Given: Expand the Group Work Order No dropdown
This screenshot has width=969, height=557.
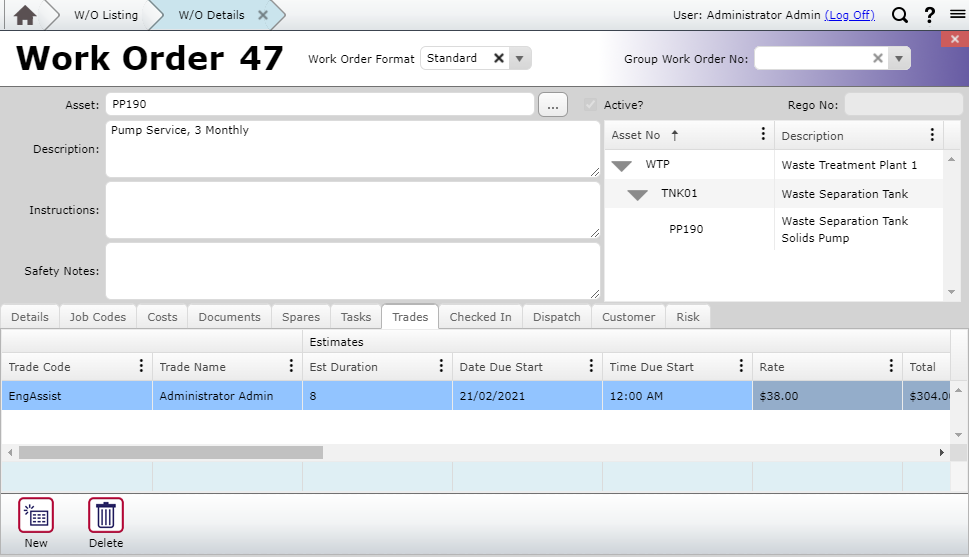Looking at the screenshot, I should click(x=899, y=59).
